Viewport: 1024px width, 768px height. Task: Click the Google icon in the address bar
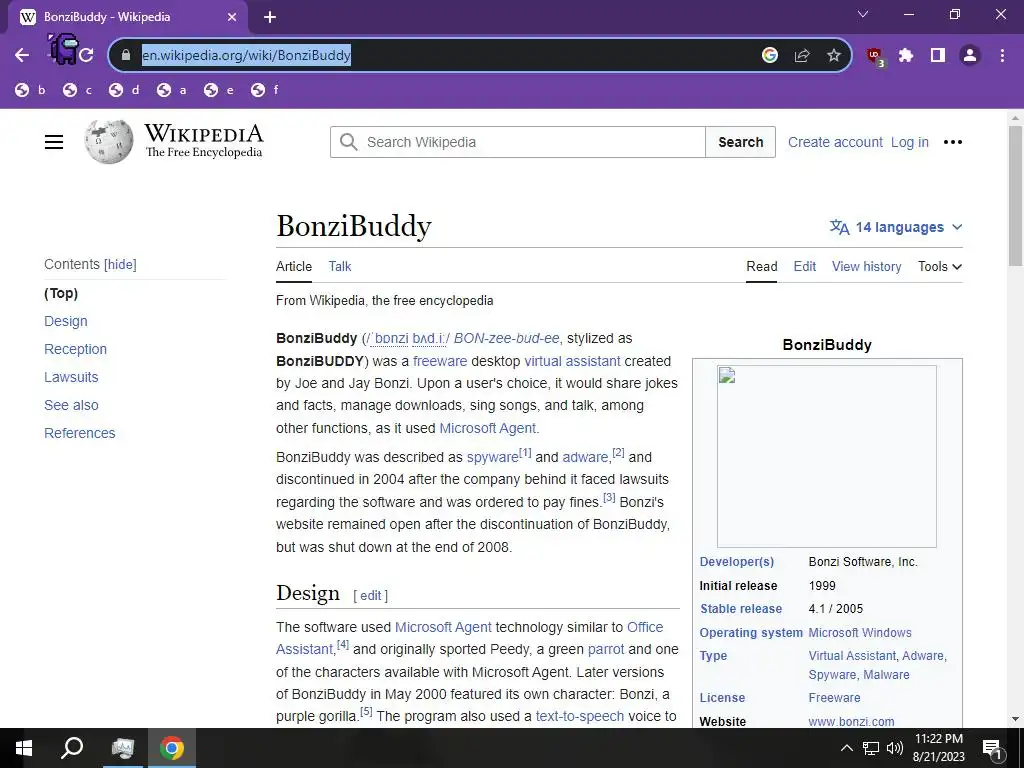click(770, 55)
